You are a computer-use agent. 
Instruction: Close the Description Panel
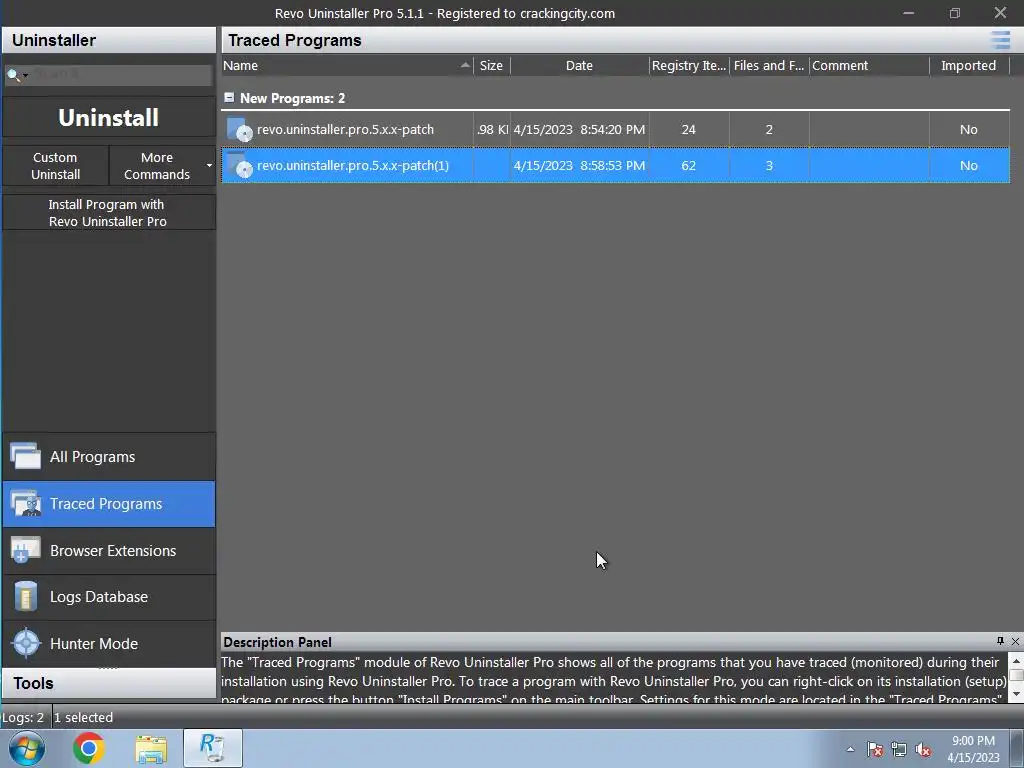tap(1016, 641)
